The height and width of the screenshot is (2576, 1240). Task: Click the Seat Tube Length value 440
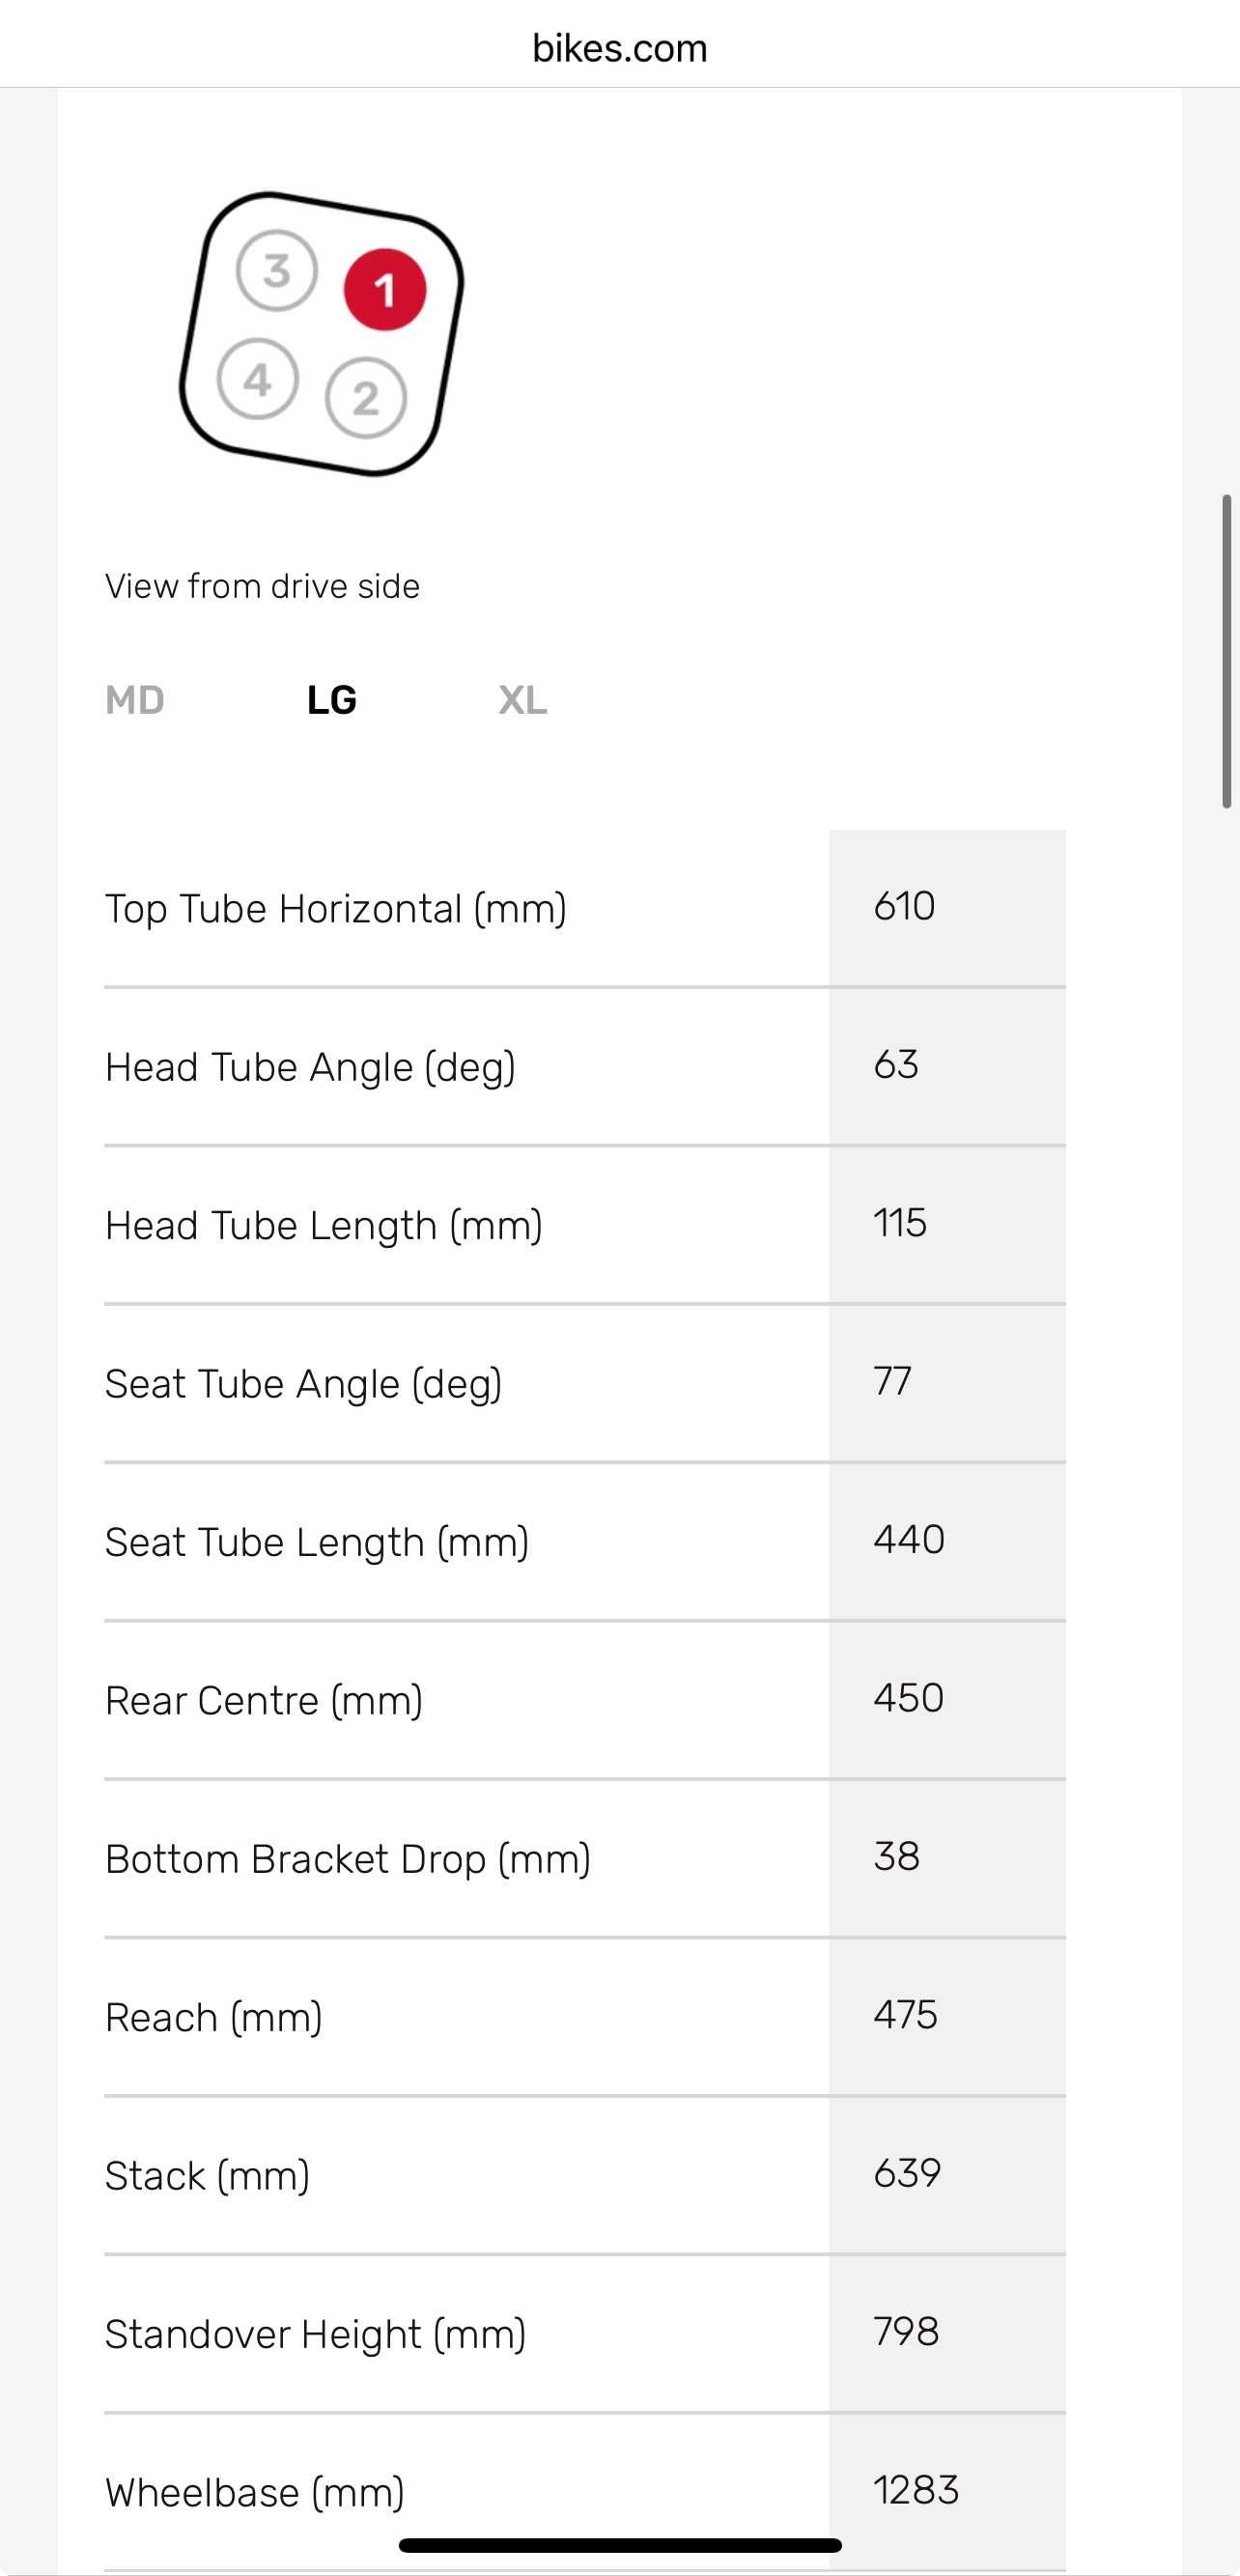pos(909,1539)
